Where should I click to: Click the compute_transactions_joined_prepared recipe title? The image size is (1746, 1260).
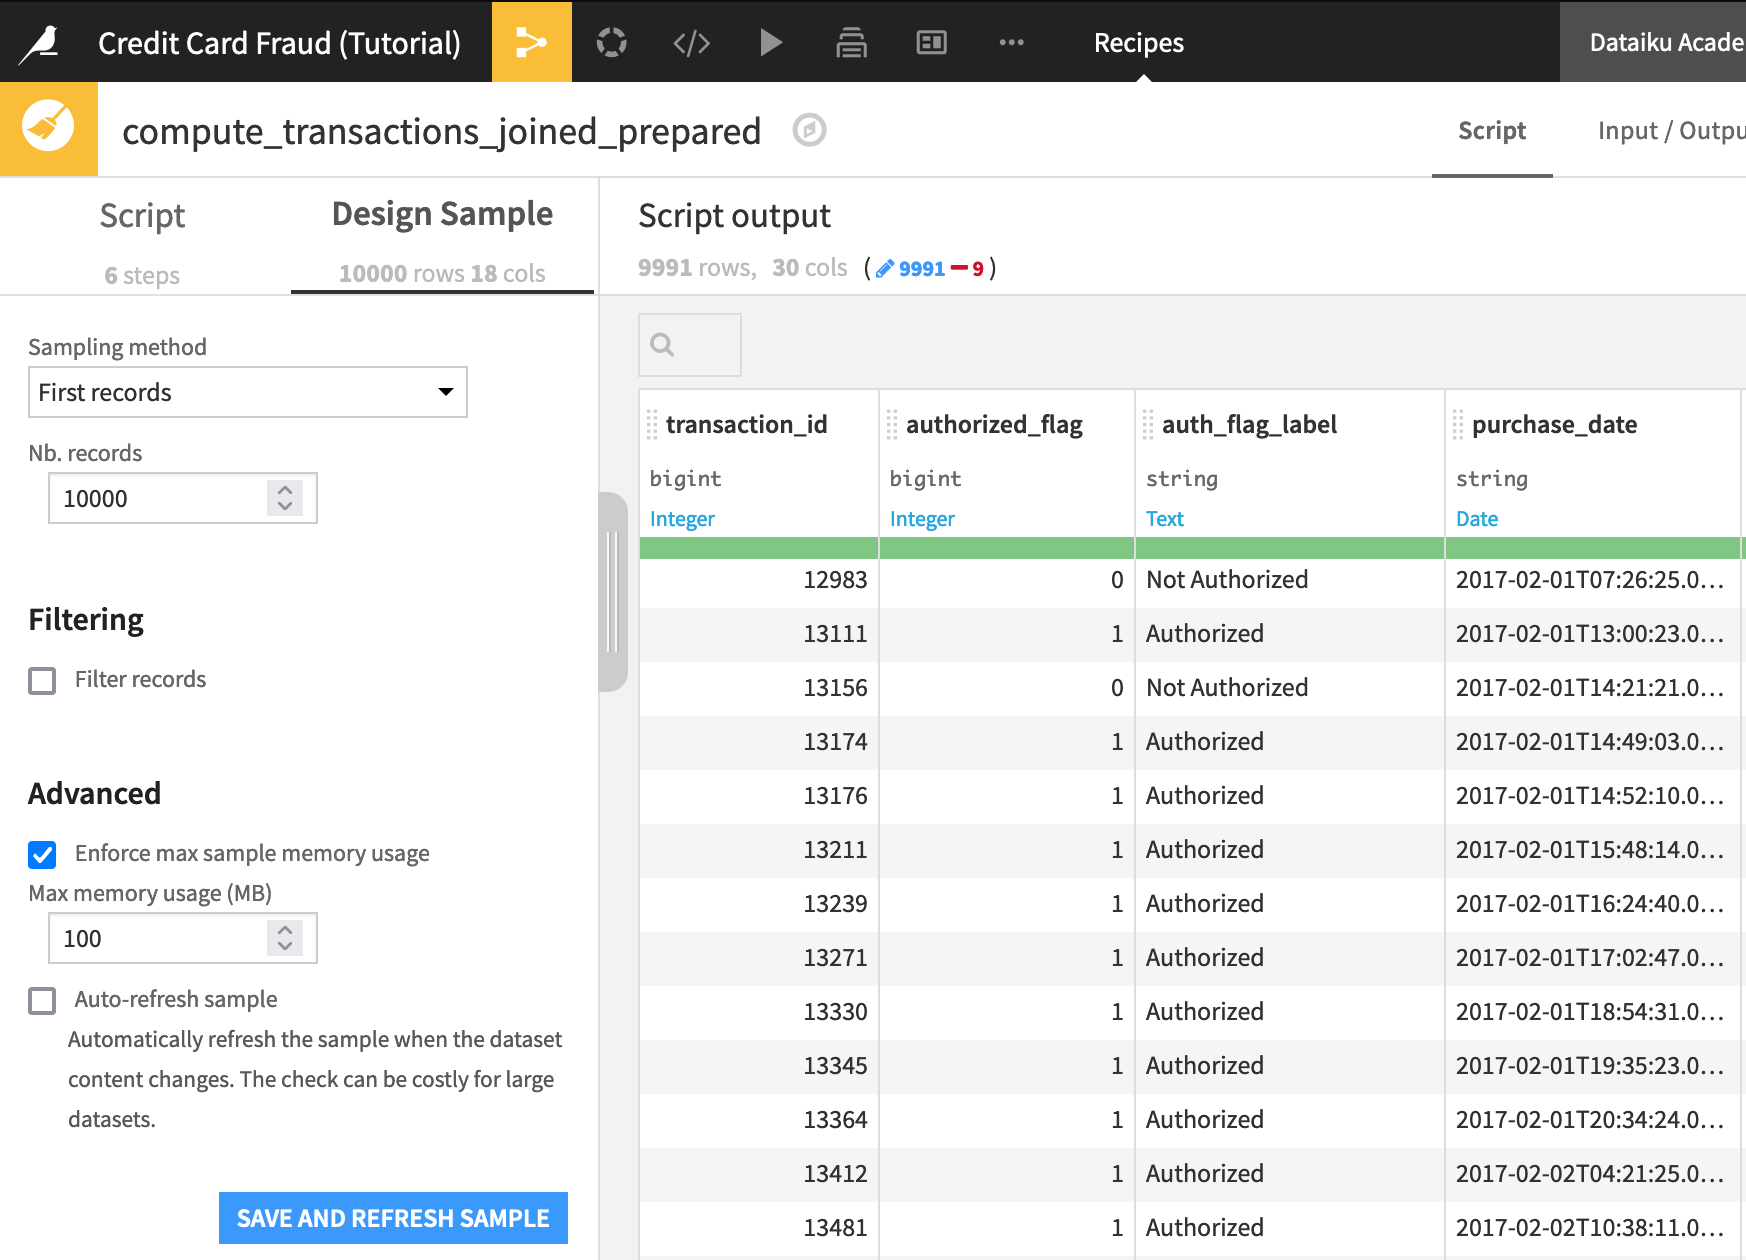(441, 131)
